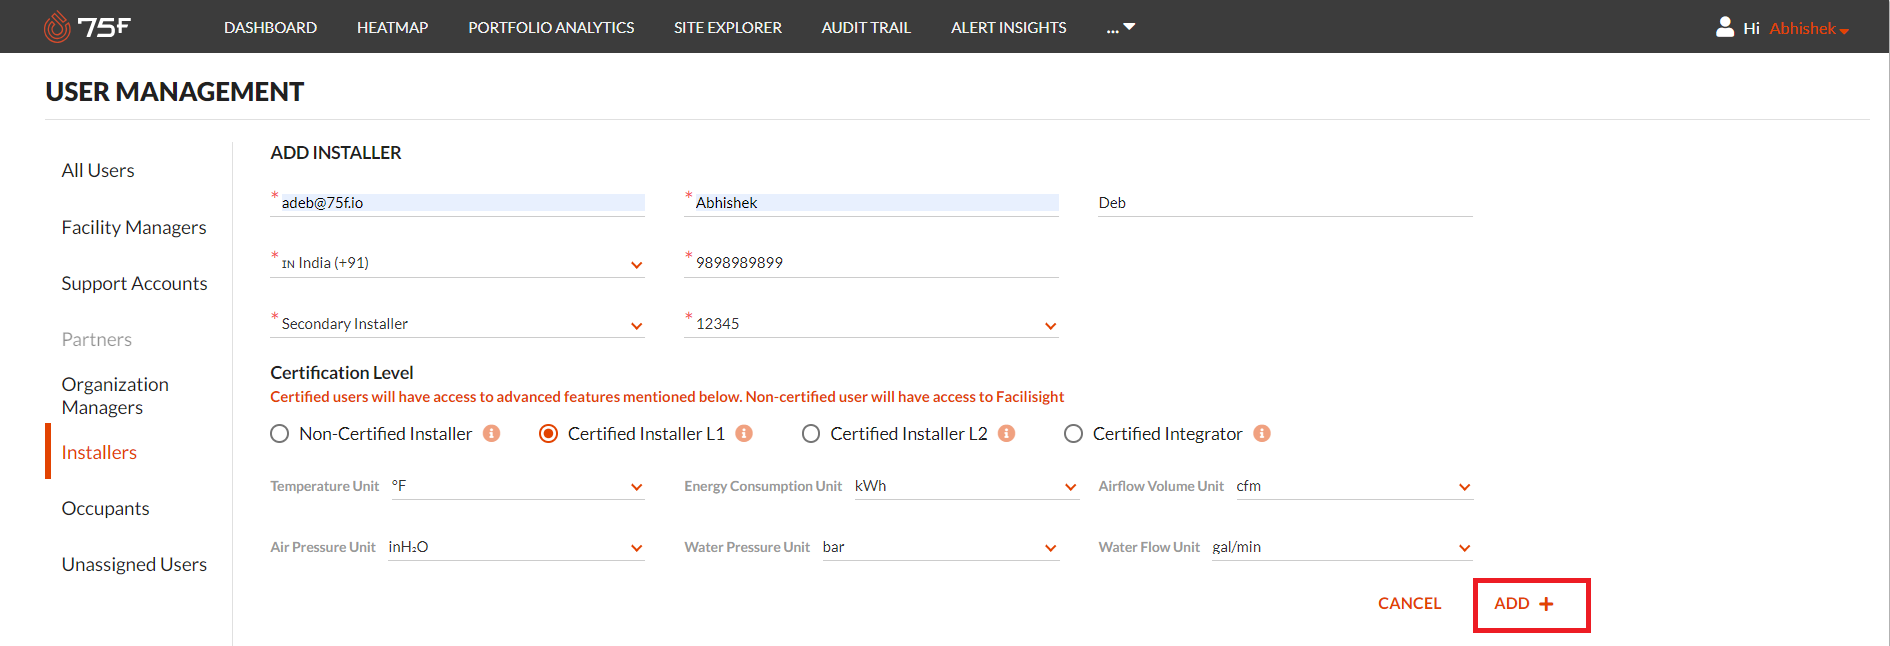Expand the Water Pressure Unit dropdown
This screenshot has width=1890, height=646.
[x=940, y=548]
